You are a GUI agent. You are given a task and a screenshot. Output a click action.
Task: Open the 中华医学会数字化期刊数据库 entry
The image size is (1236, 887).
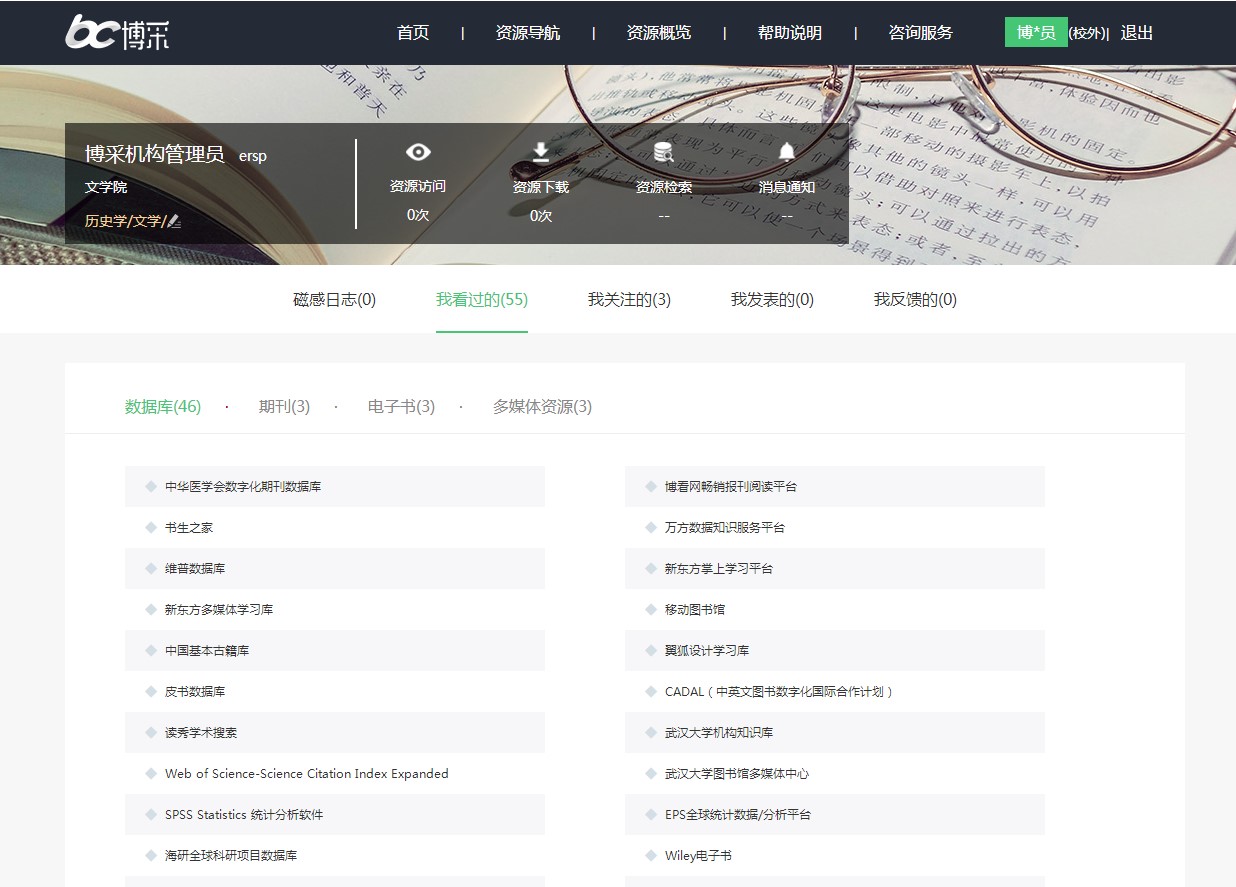(243, 487)
